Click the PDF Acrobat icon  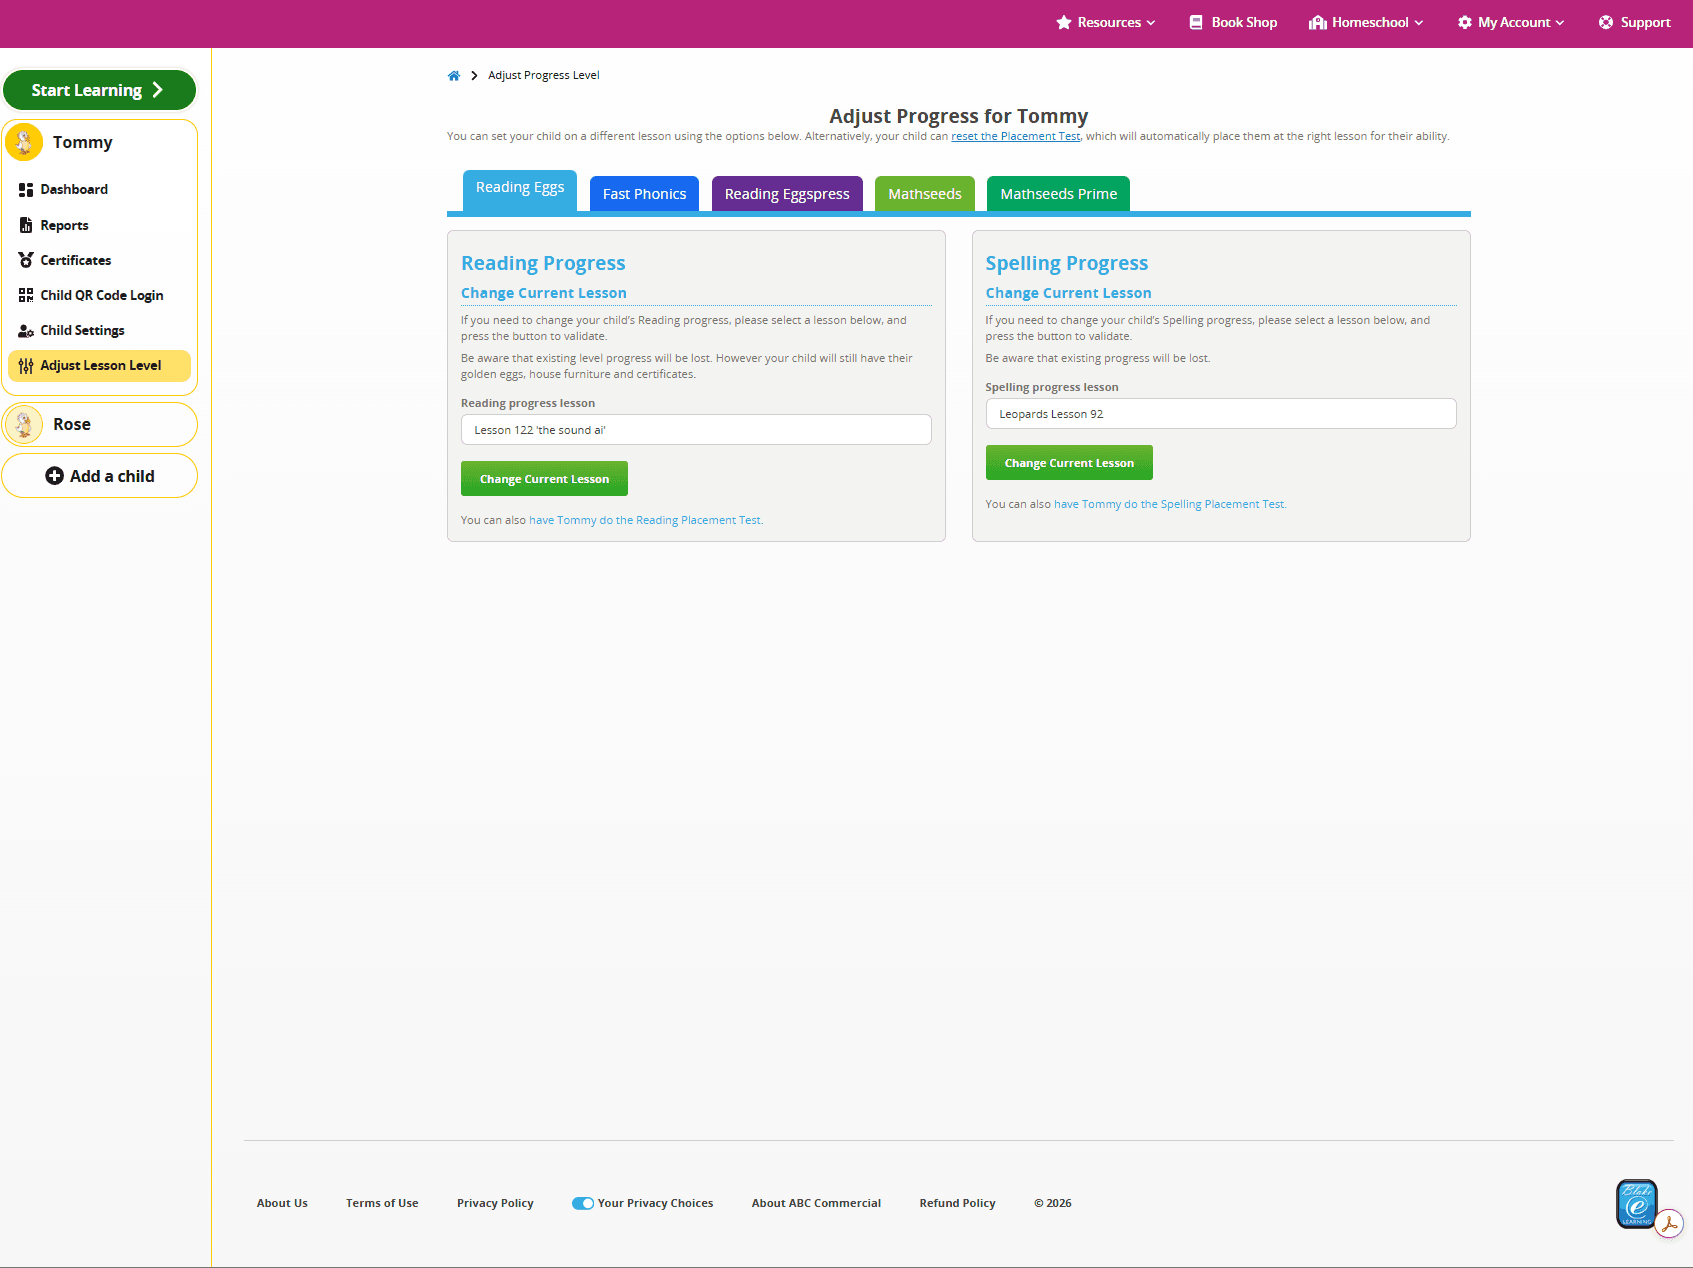[x=1669, y=1224]
